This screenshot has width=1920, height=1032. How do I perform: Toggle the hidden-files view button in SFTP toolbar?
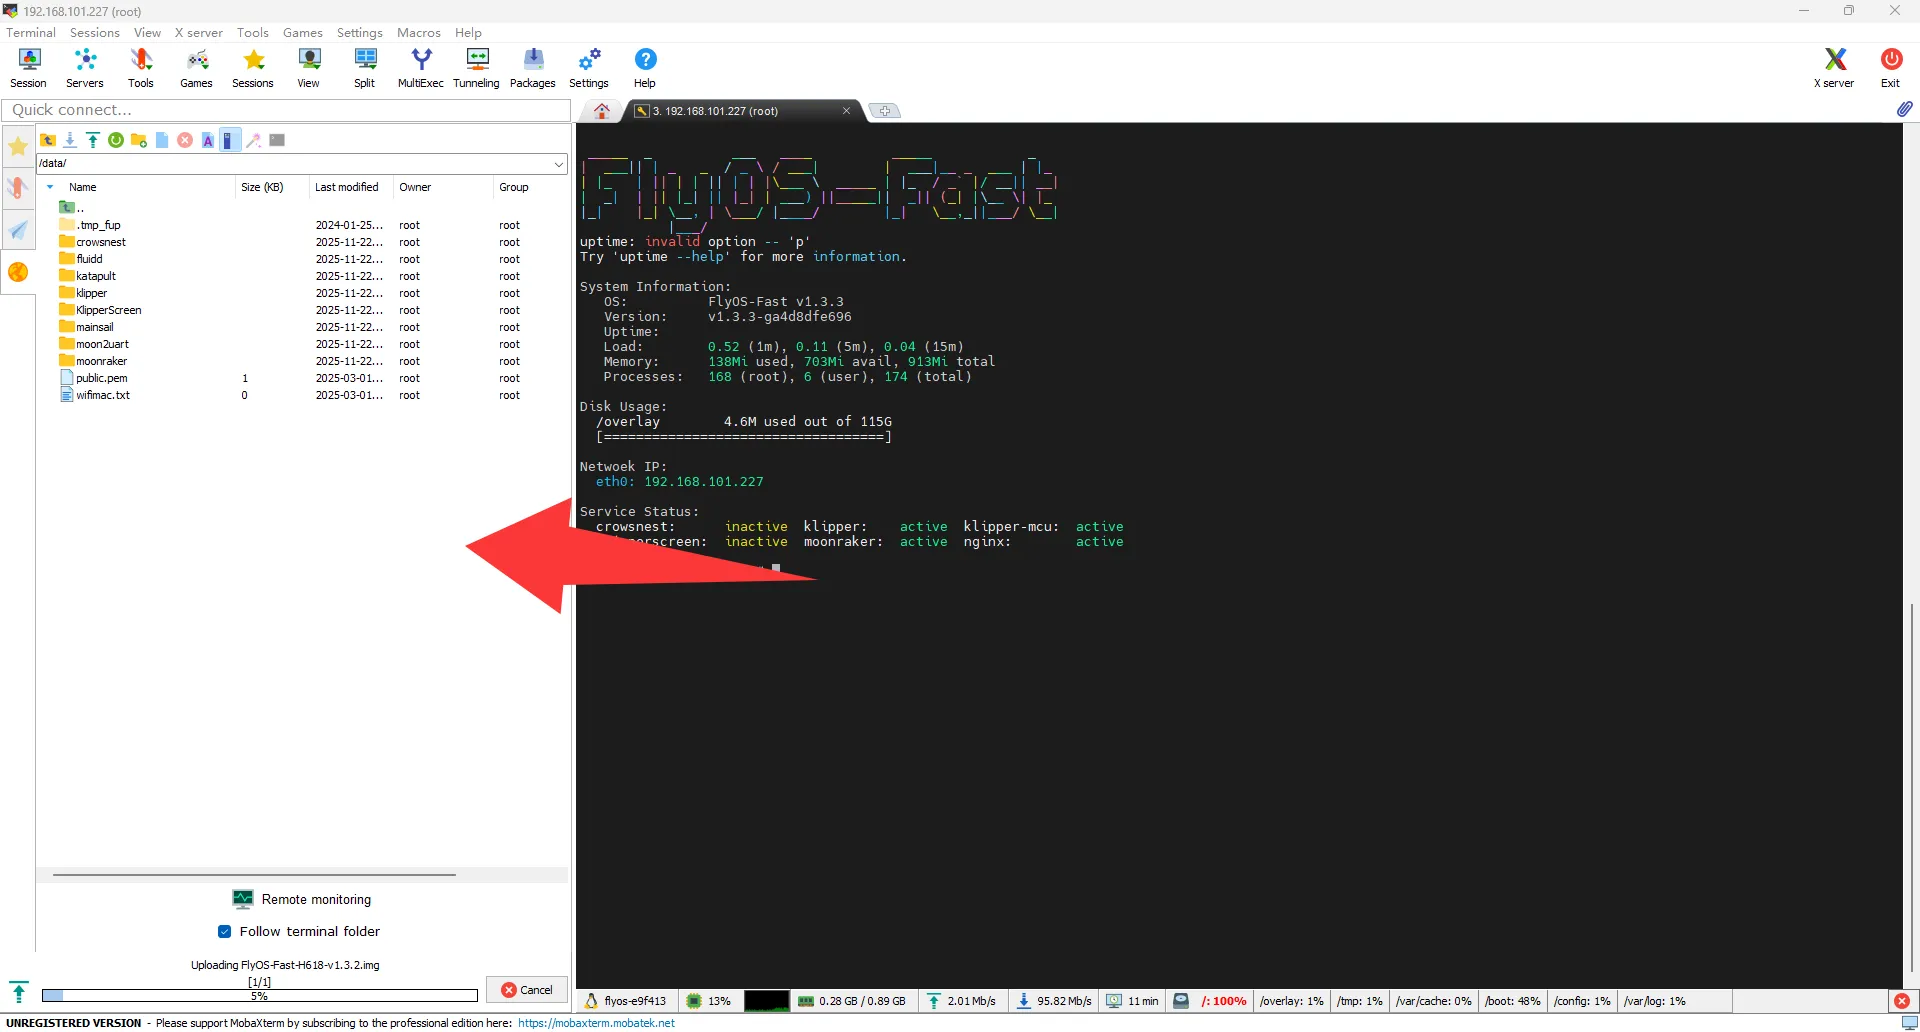[x=229, y=140]
